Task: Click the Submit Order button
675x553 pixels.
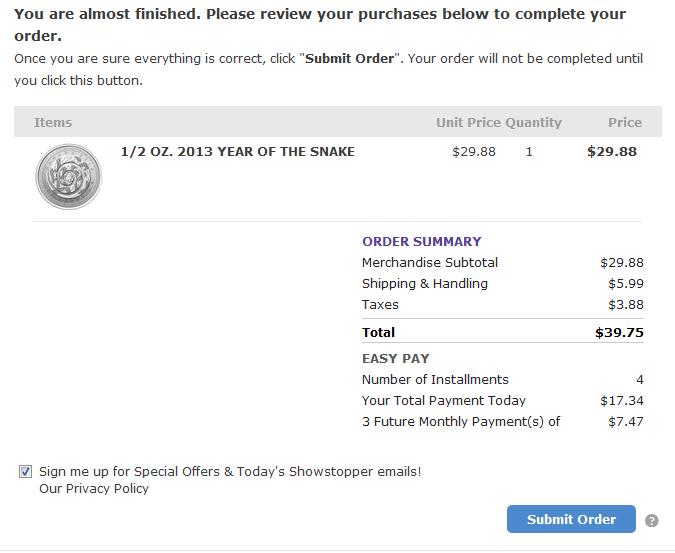Action: point(571,519)
